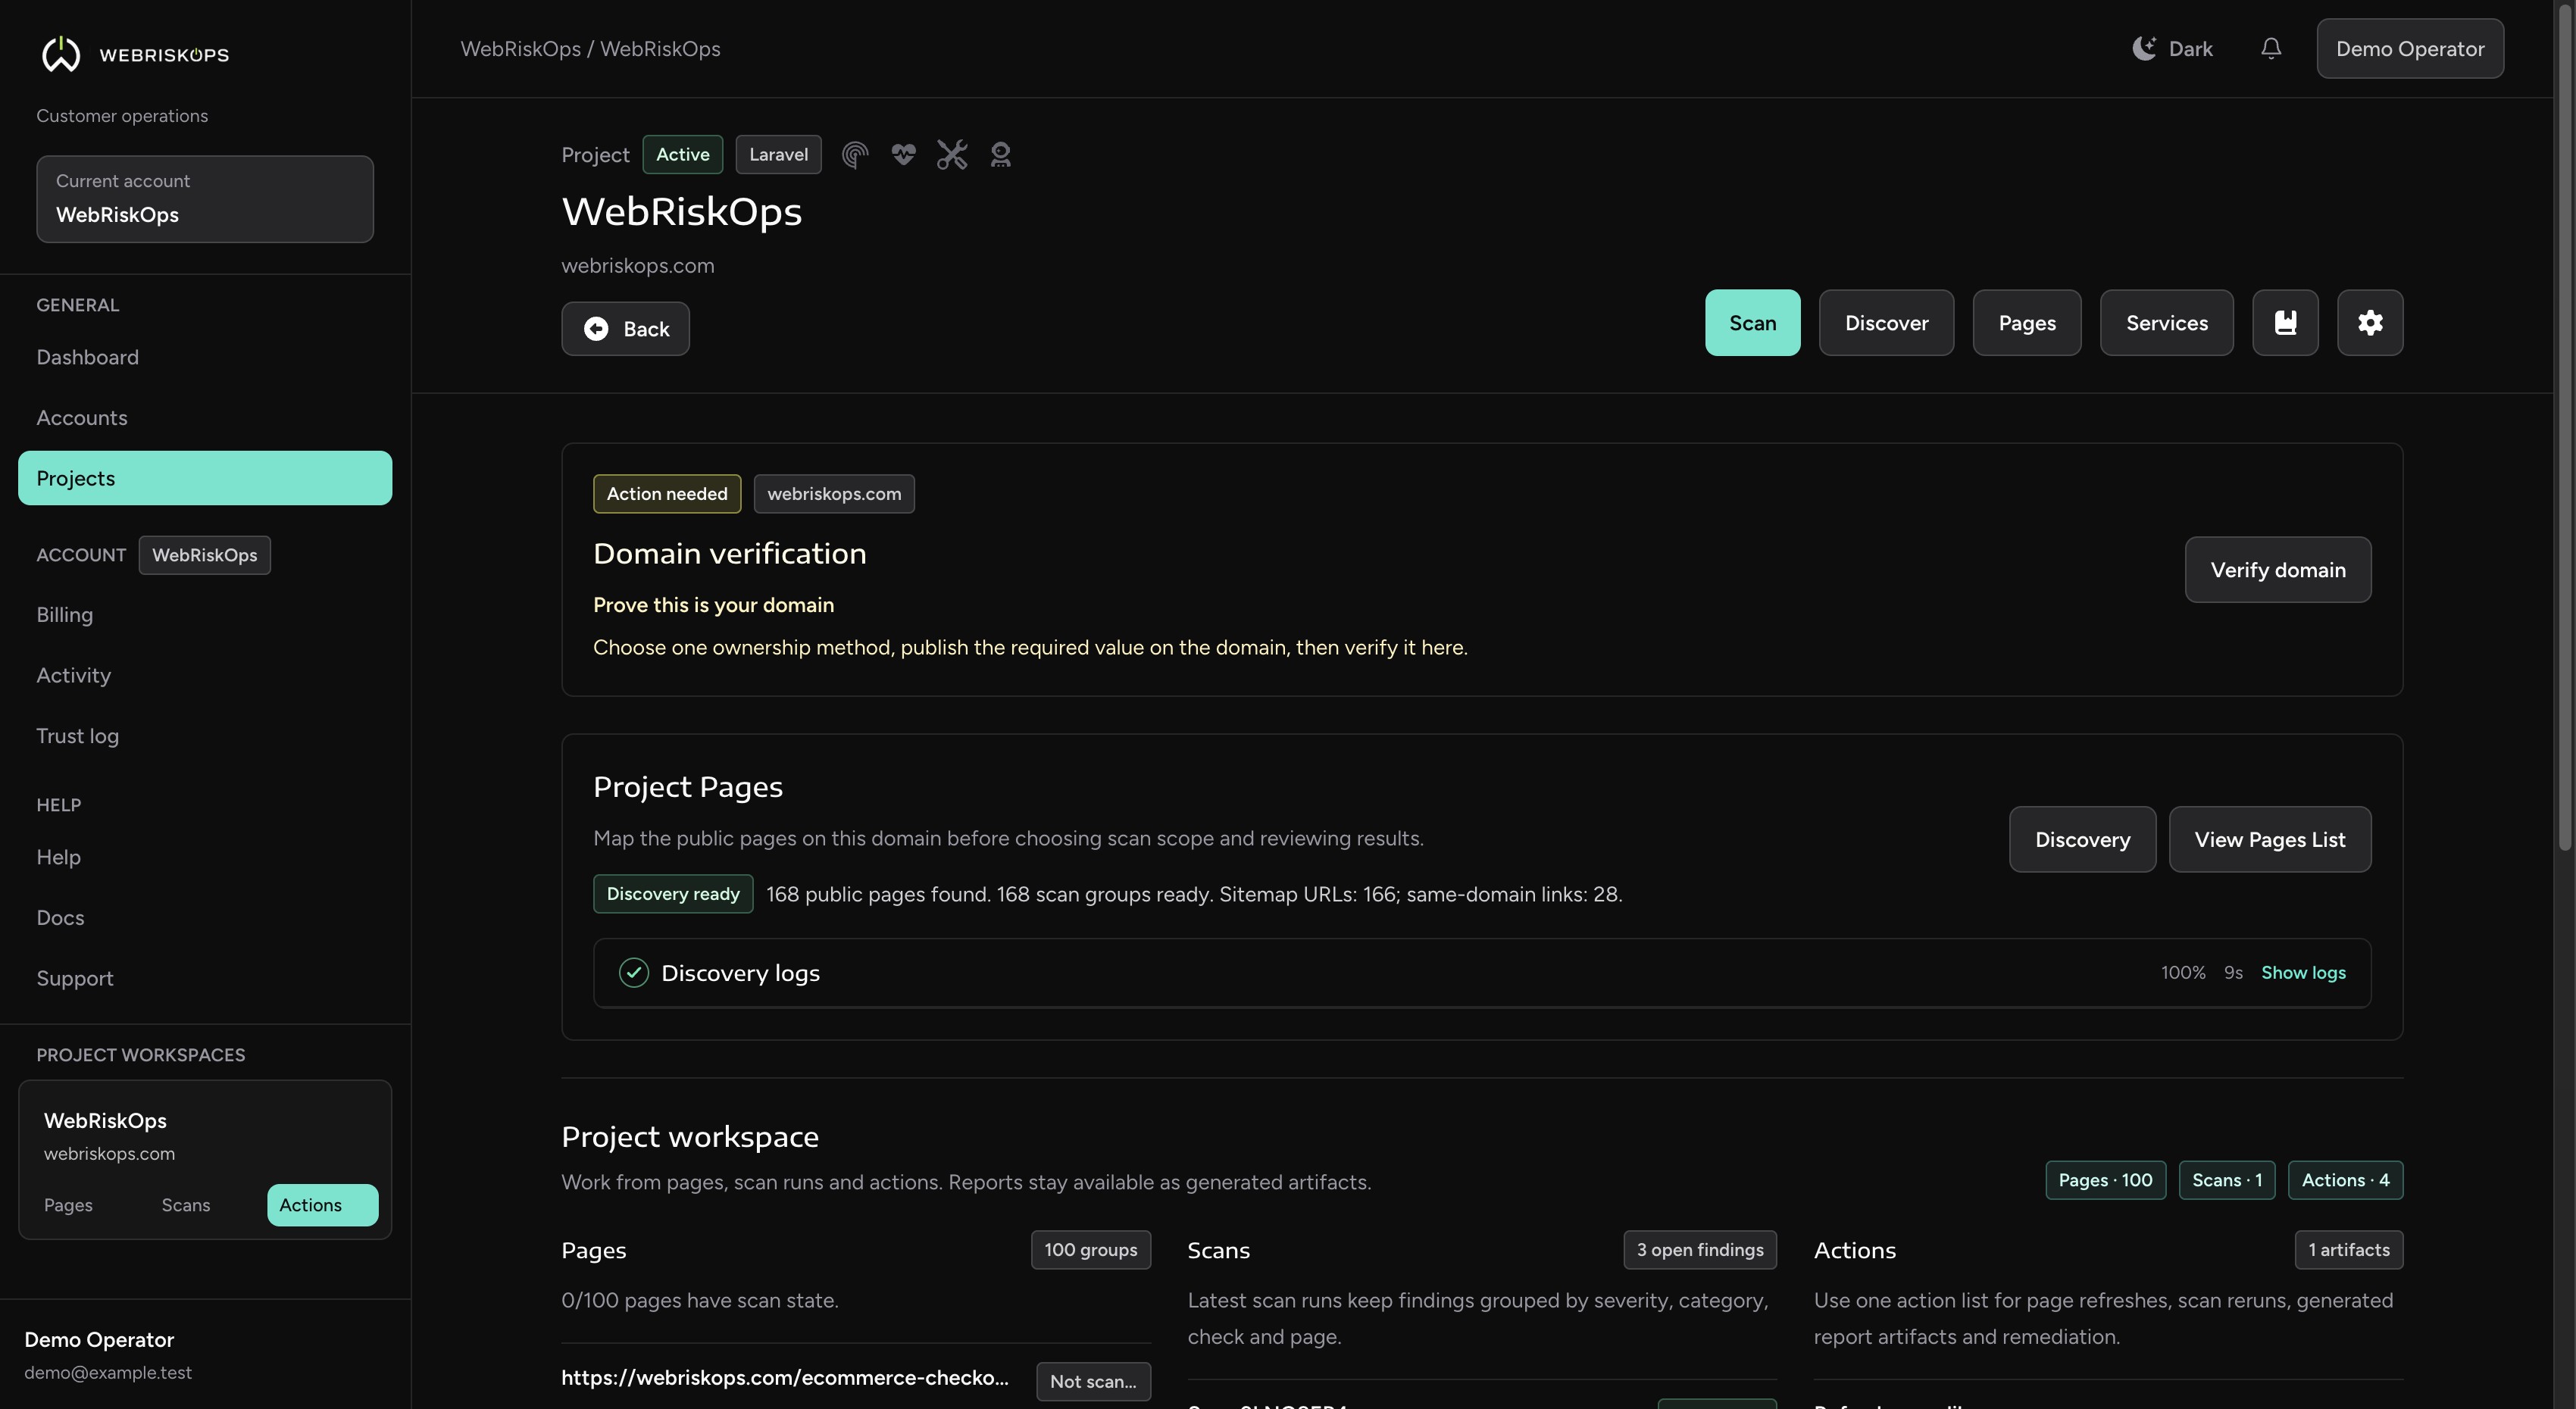Start a Scan
Screen dimensions: 2576x1409
(1752, 323)
